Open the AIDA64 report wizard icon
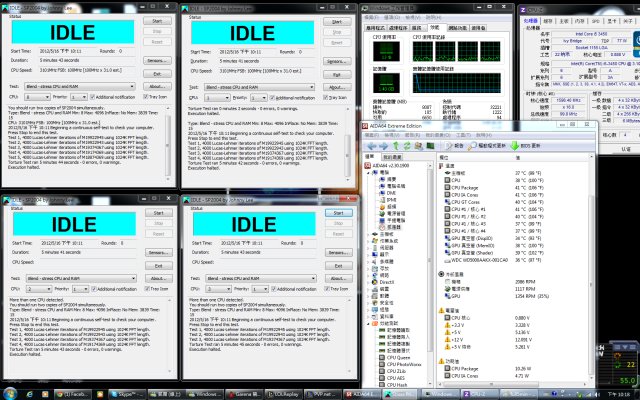 coord(448,146)
